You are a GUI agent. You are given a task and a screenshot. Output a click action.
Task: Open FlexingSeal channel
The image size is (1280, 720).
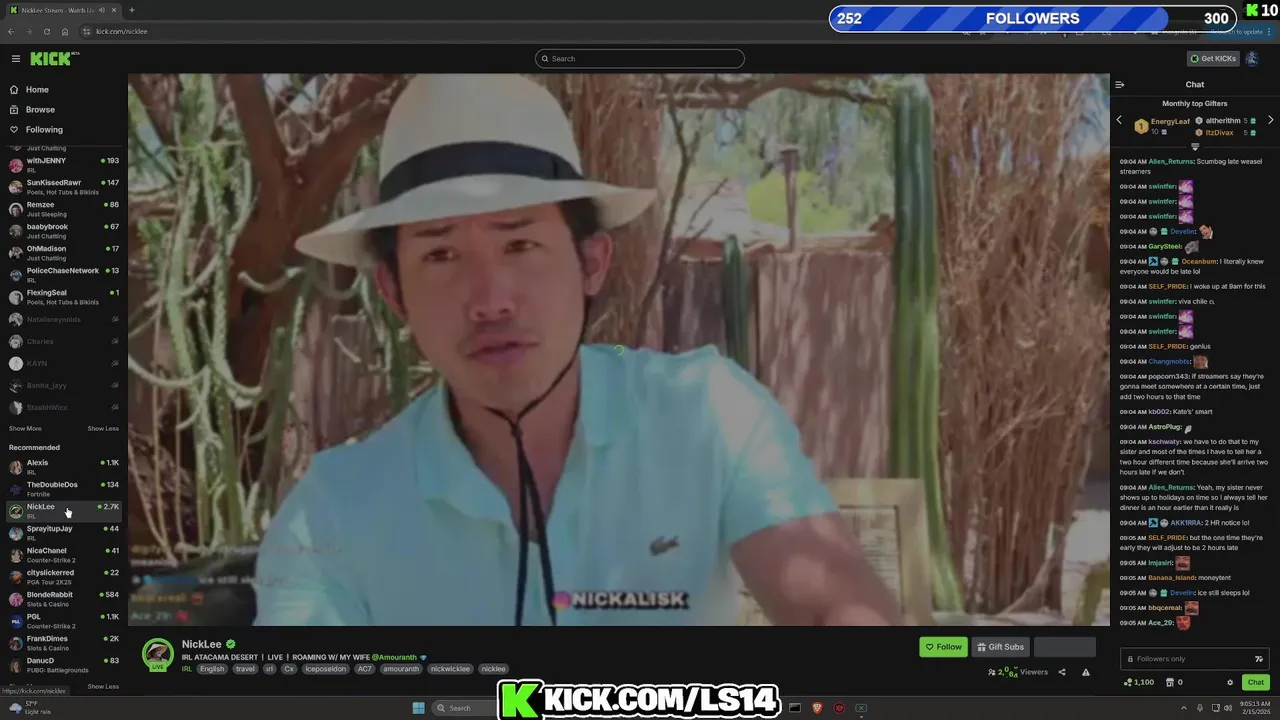[x=64, y=297]
